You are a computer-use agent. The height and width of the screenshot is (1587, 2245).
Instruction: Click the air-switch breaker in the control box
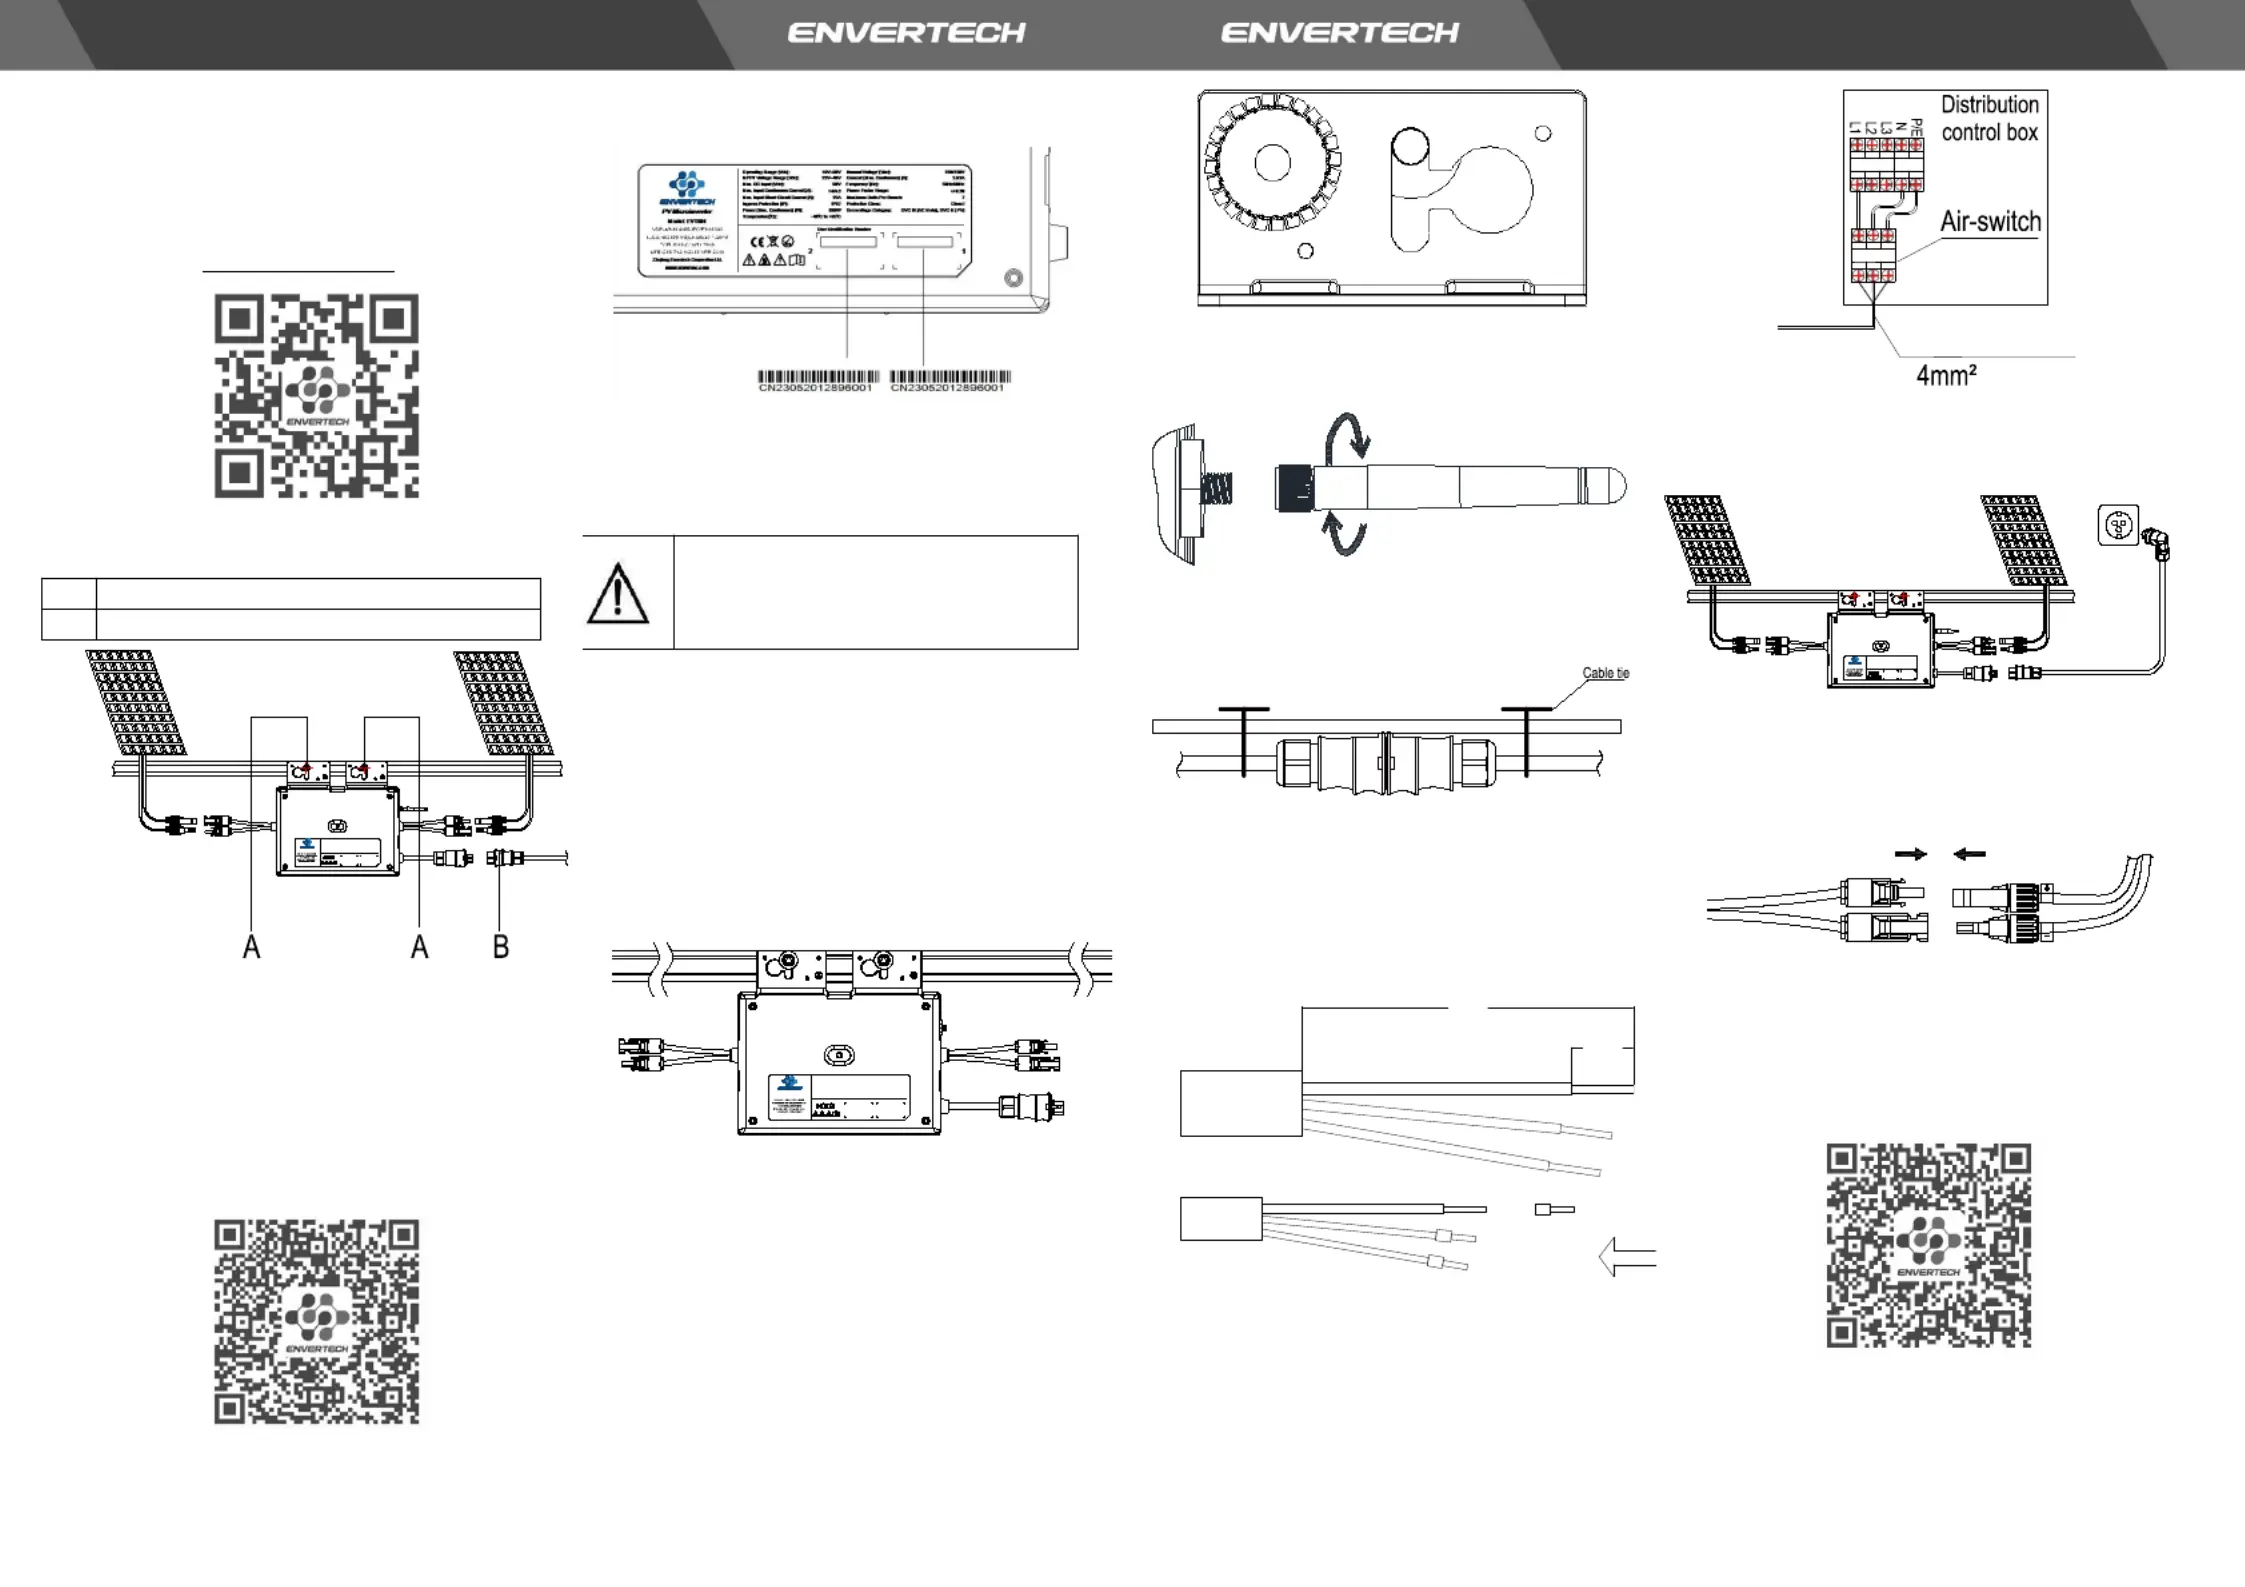tap(1872, 256)
